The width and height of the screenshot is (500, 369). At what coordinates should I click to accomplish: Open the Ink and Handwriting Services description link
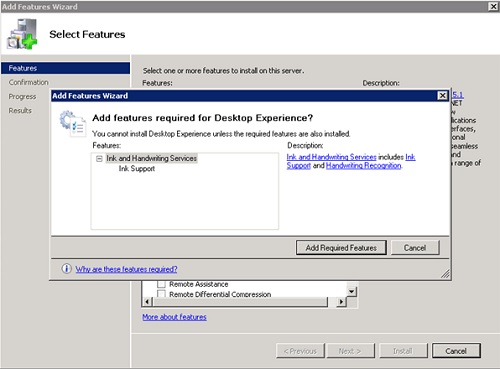tap(331, 157)
